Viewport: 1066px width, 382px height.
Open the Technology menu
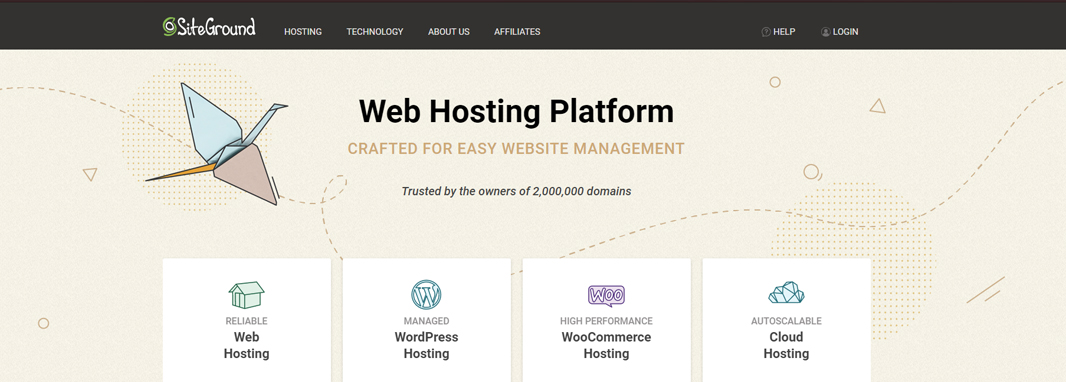[375, 31]
